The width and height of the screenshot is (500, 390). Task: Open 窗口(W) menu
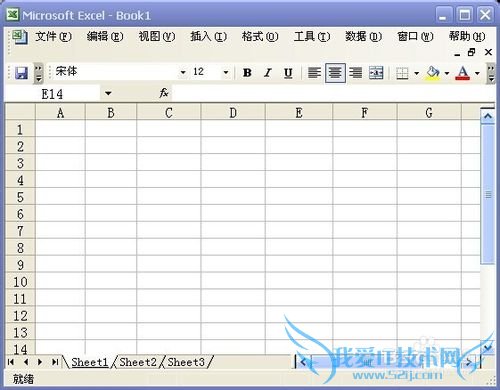pyautogui.click(x=415, y=36)
